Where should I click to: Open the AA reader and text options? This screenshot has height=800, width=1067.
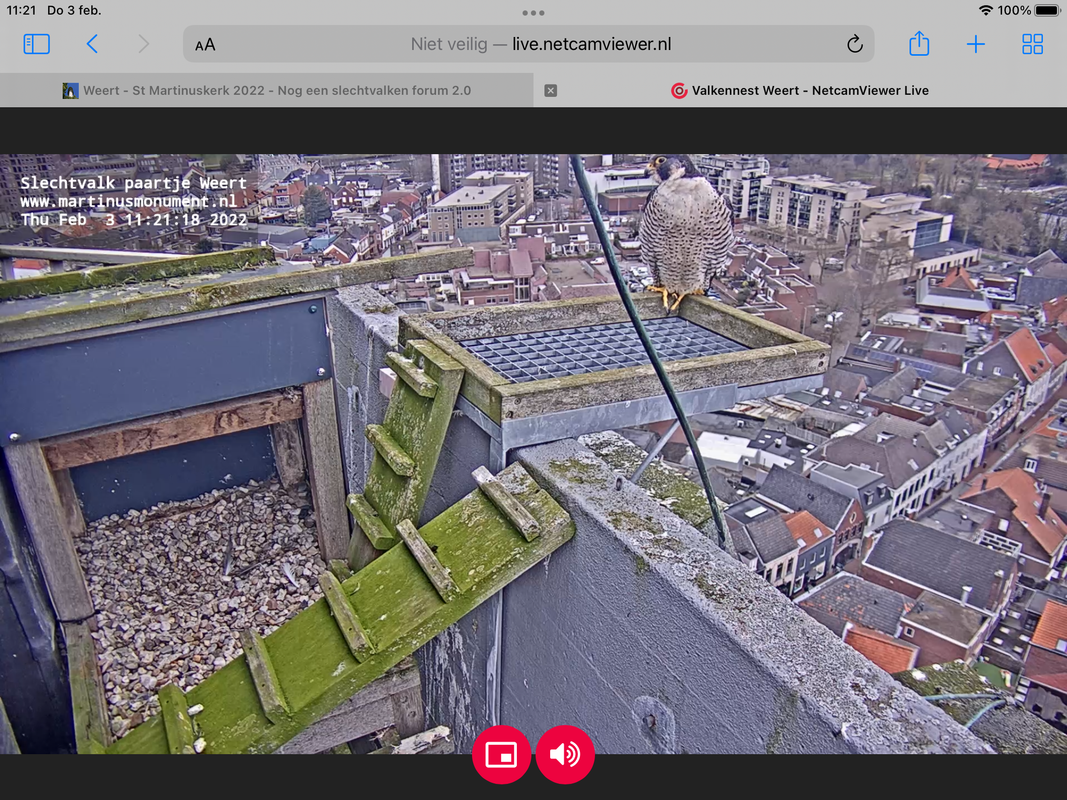click(205, 45)
